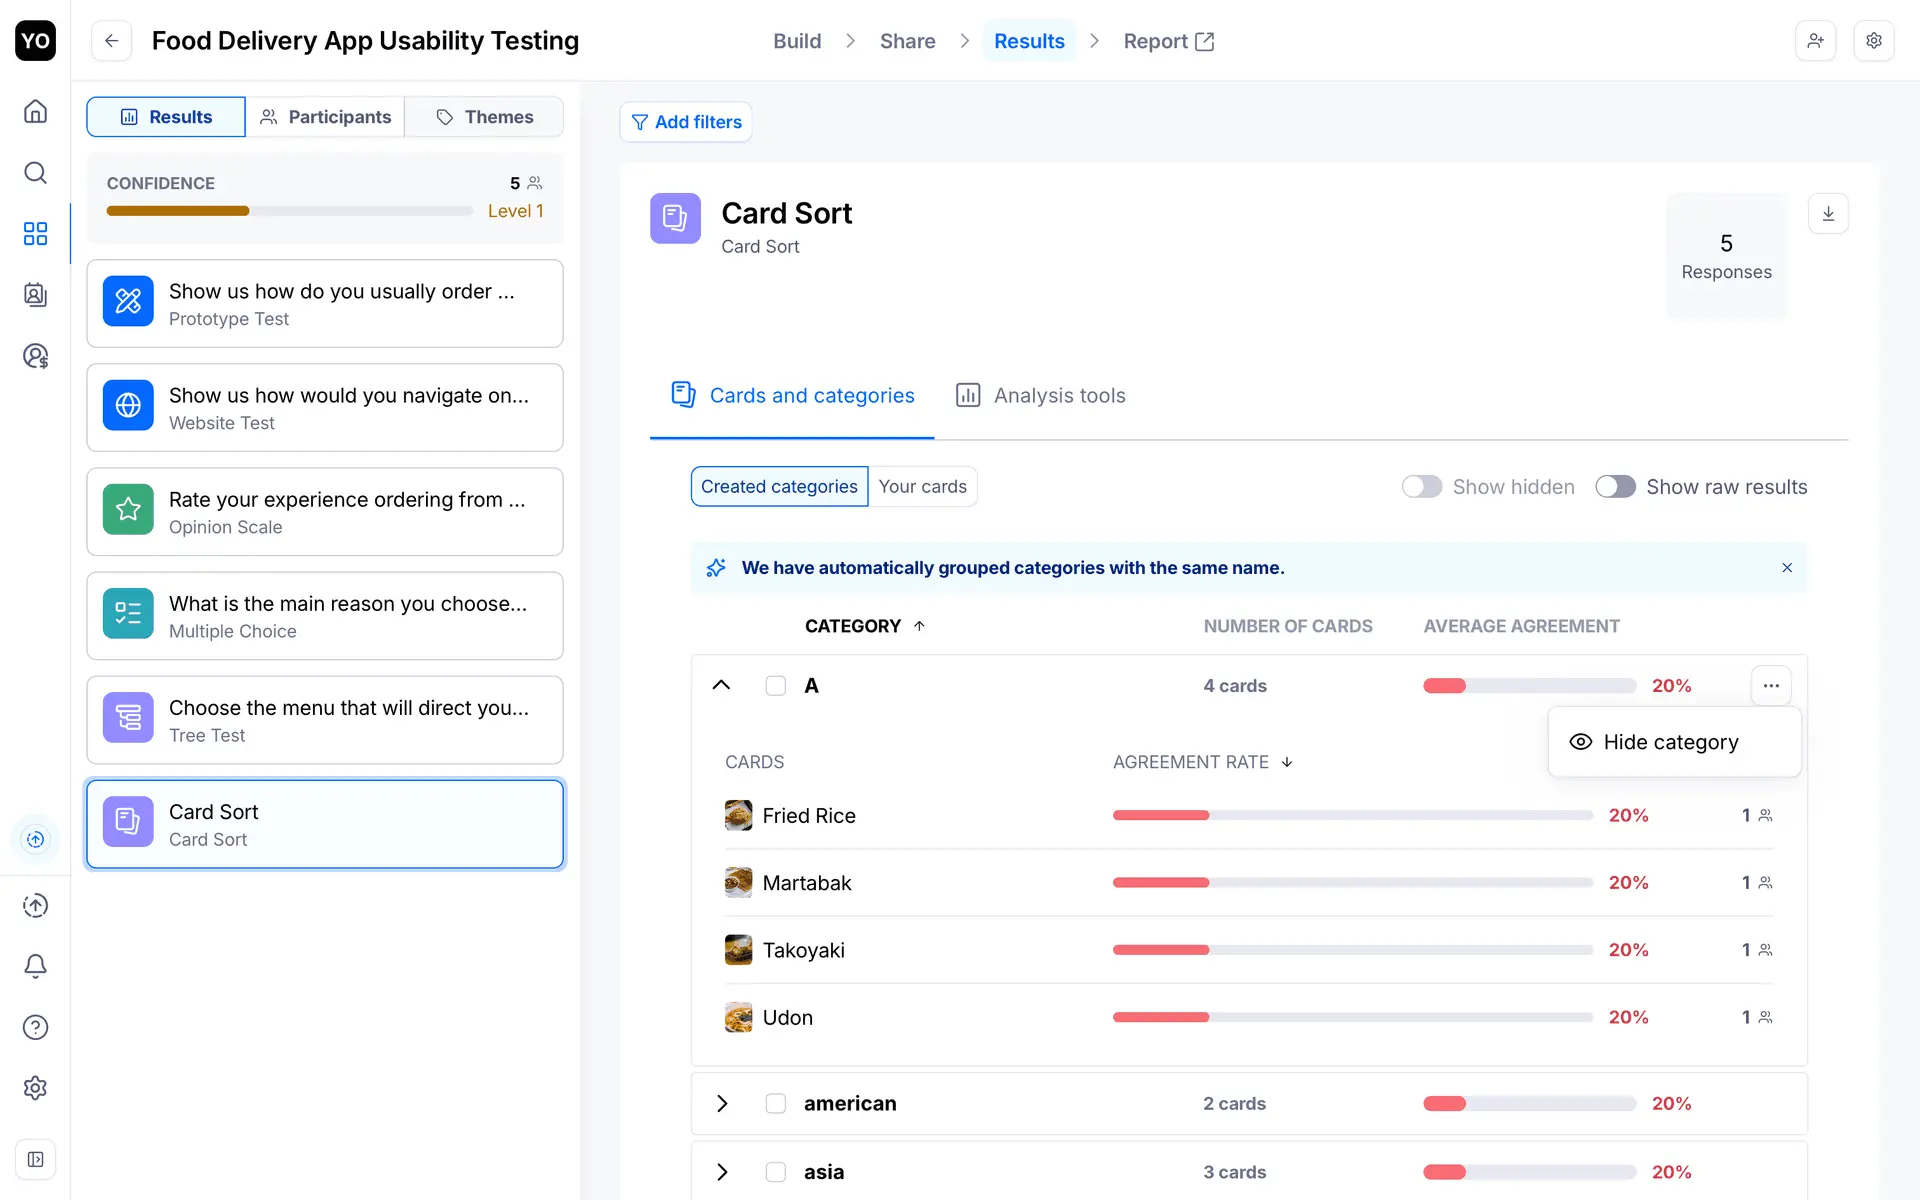
Task: Open the invite collaborator icon
Action: click(1815, 41)
